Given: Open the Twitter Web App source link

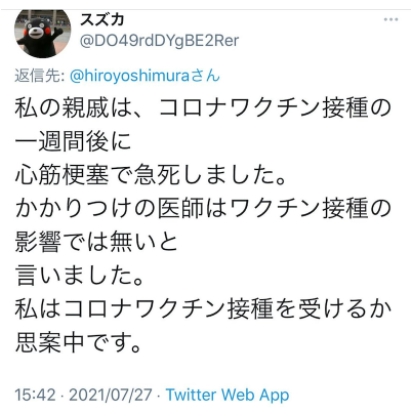Looking at the screenshot, I should click(227, 395).
